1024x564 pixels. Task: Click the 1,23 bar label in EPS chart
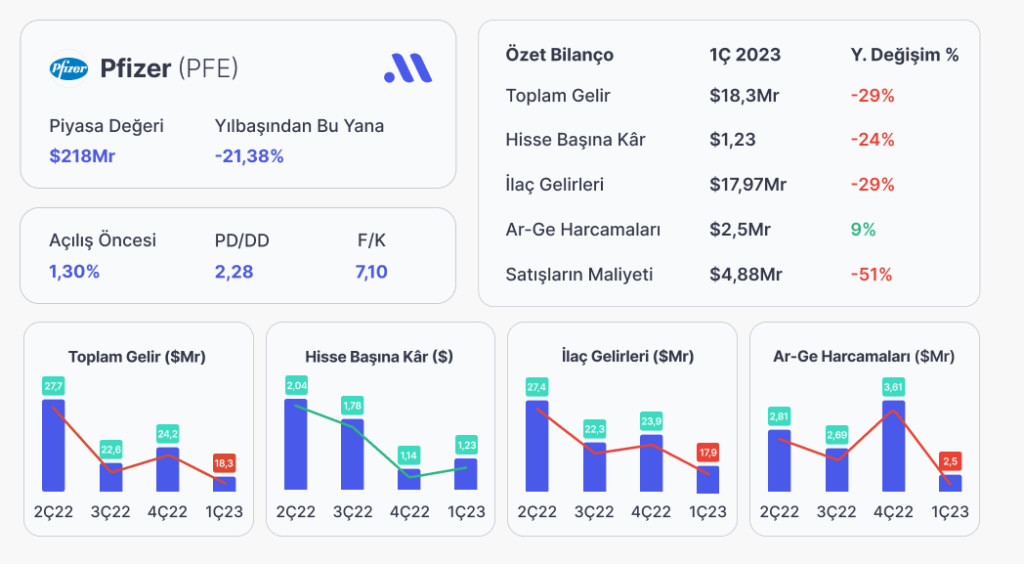click(x=466, y=445)
